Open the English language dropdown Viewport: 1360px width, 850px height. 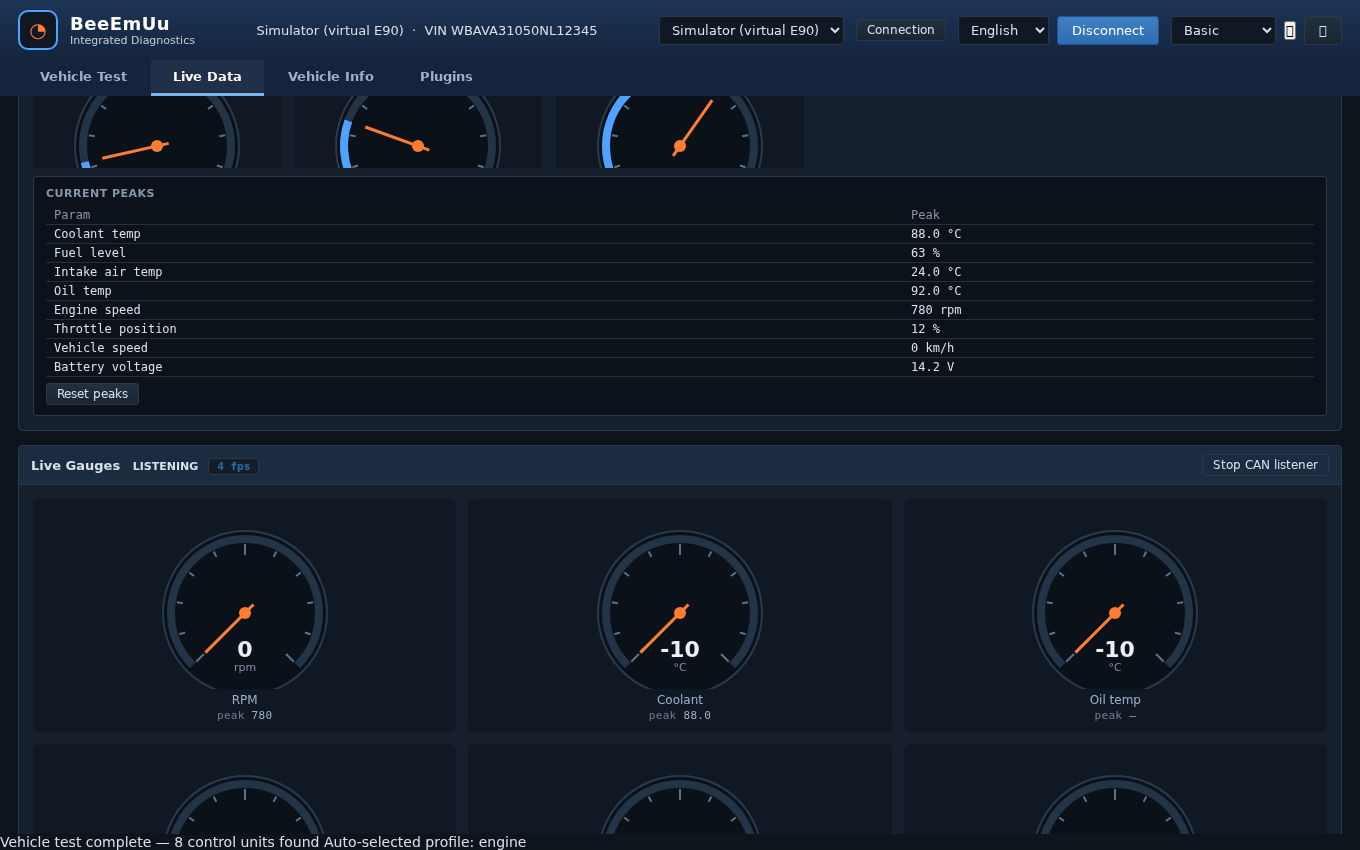pyautogui.click(x=1003, y=30)
